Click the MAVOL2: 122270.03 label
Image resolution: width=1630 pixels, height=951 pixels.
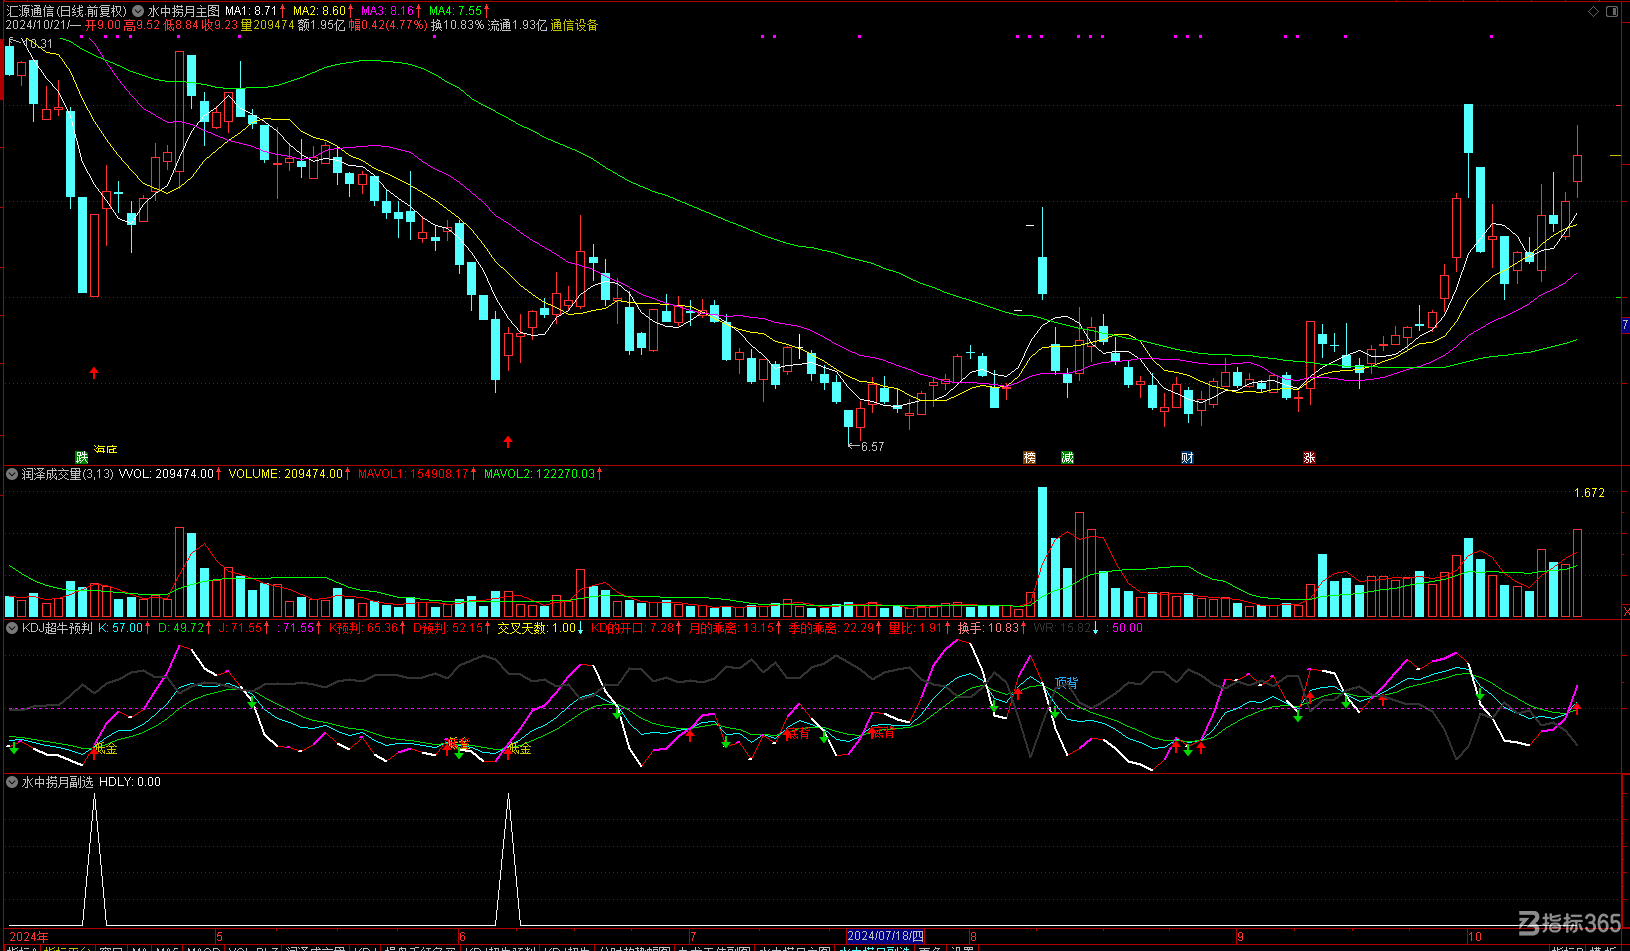click(x=540, y=474)
